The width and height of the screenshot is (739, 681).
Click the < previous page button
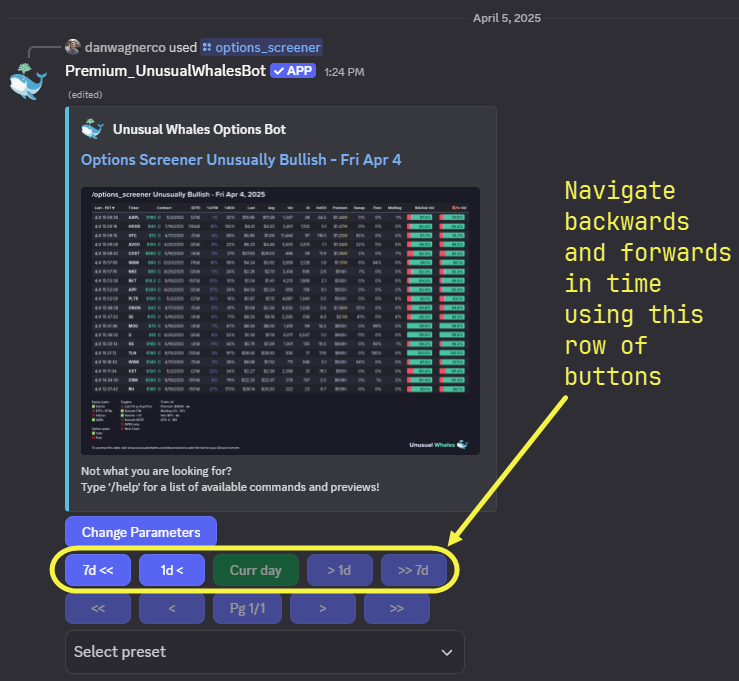pyautogui.click(x=172, y=608)
